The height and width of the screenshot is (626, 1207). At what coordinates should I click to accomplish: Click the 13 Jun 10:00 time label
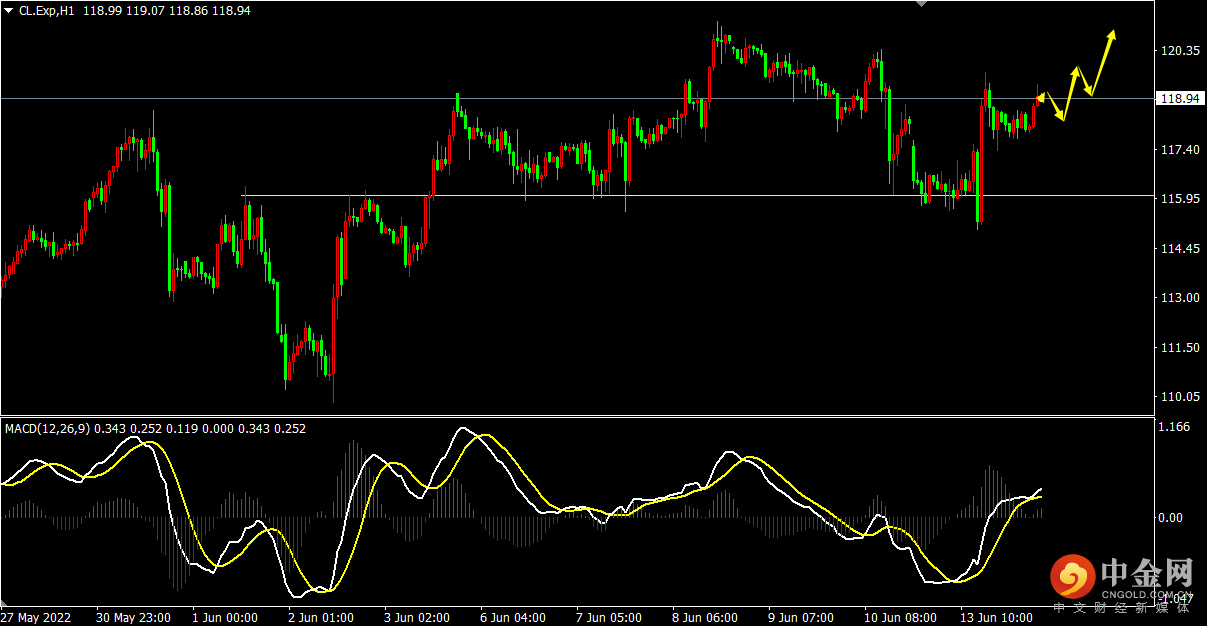[997, 618]
